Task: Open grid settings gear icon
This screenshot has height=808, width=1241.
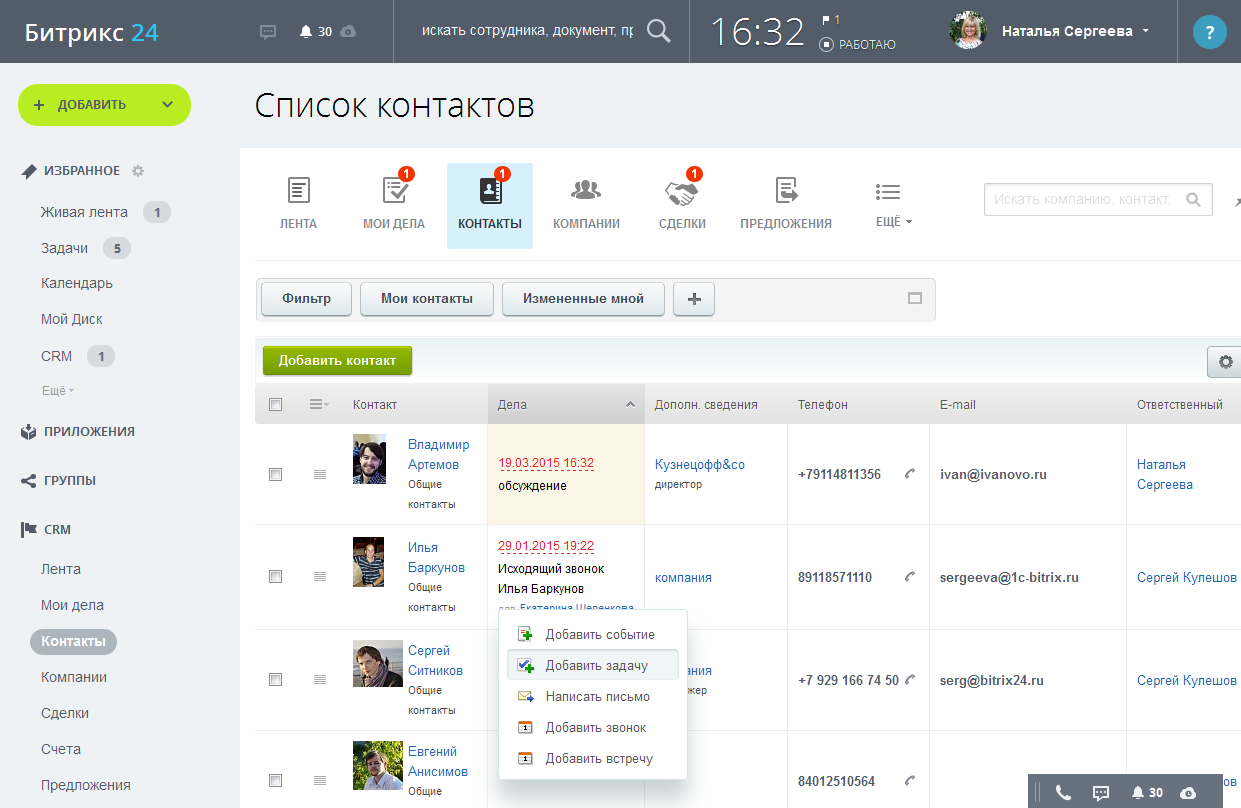Action: [x=1225, y=362]
